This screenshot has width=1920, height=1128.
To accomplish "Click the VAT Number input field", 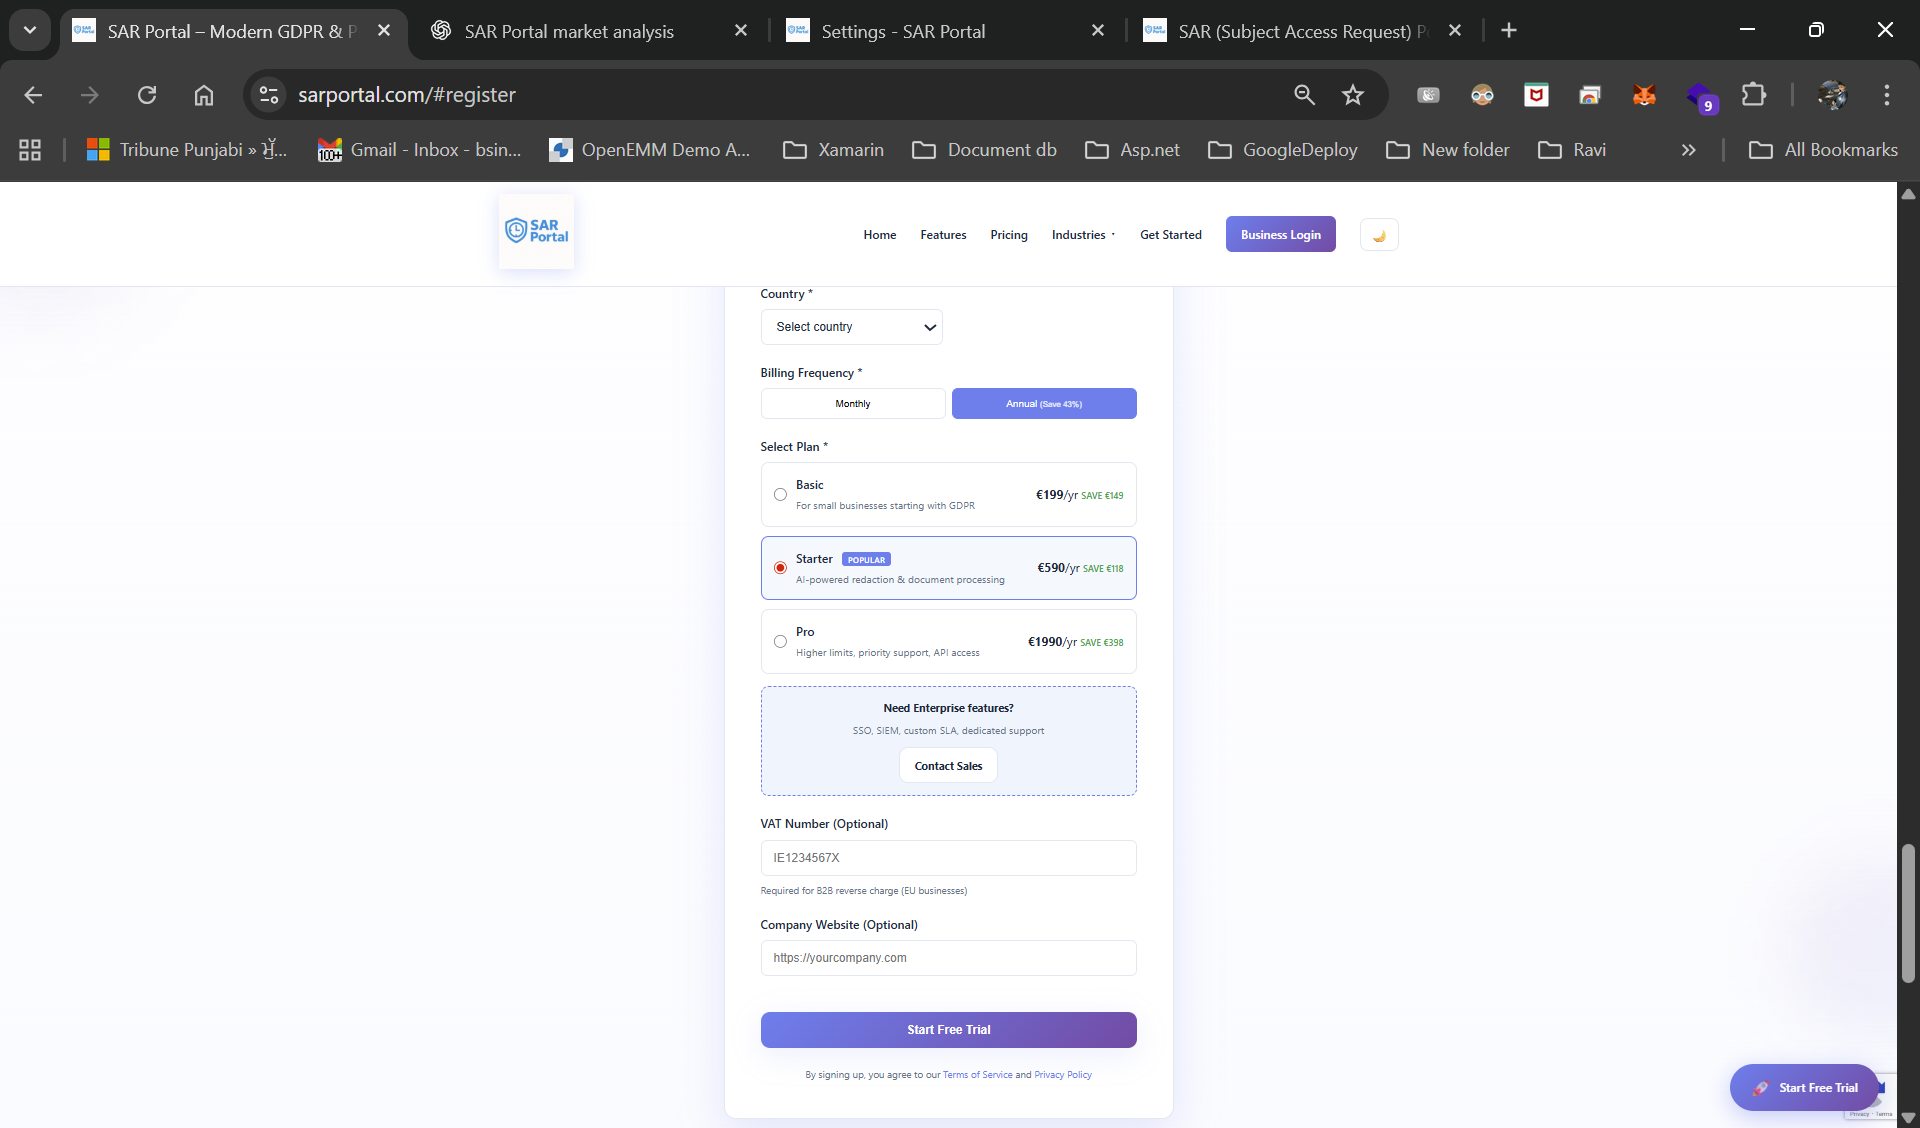I will (x=948, y=858).
